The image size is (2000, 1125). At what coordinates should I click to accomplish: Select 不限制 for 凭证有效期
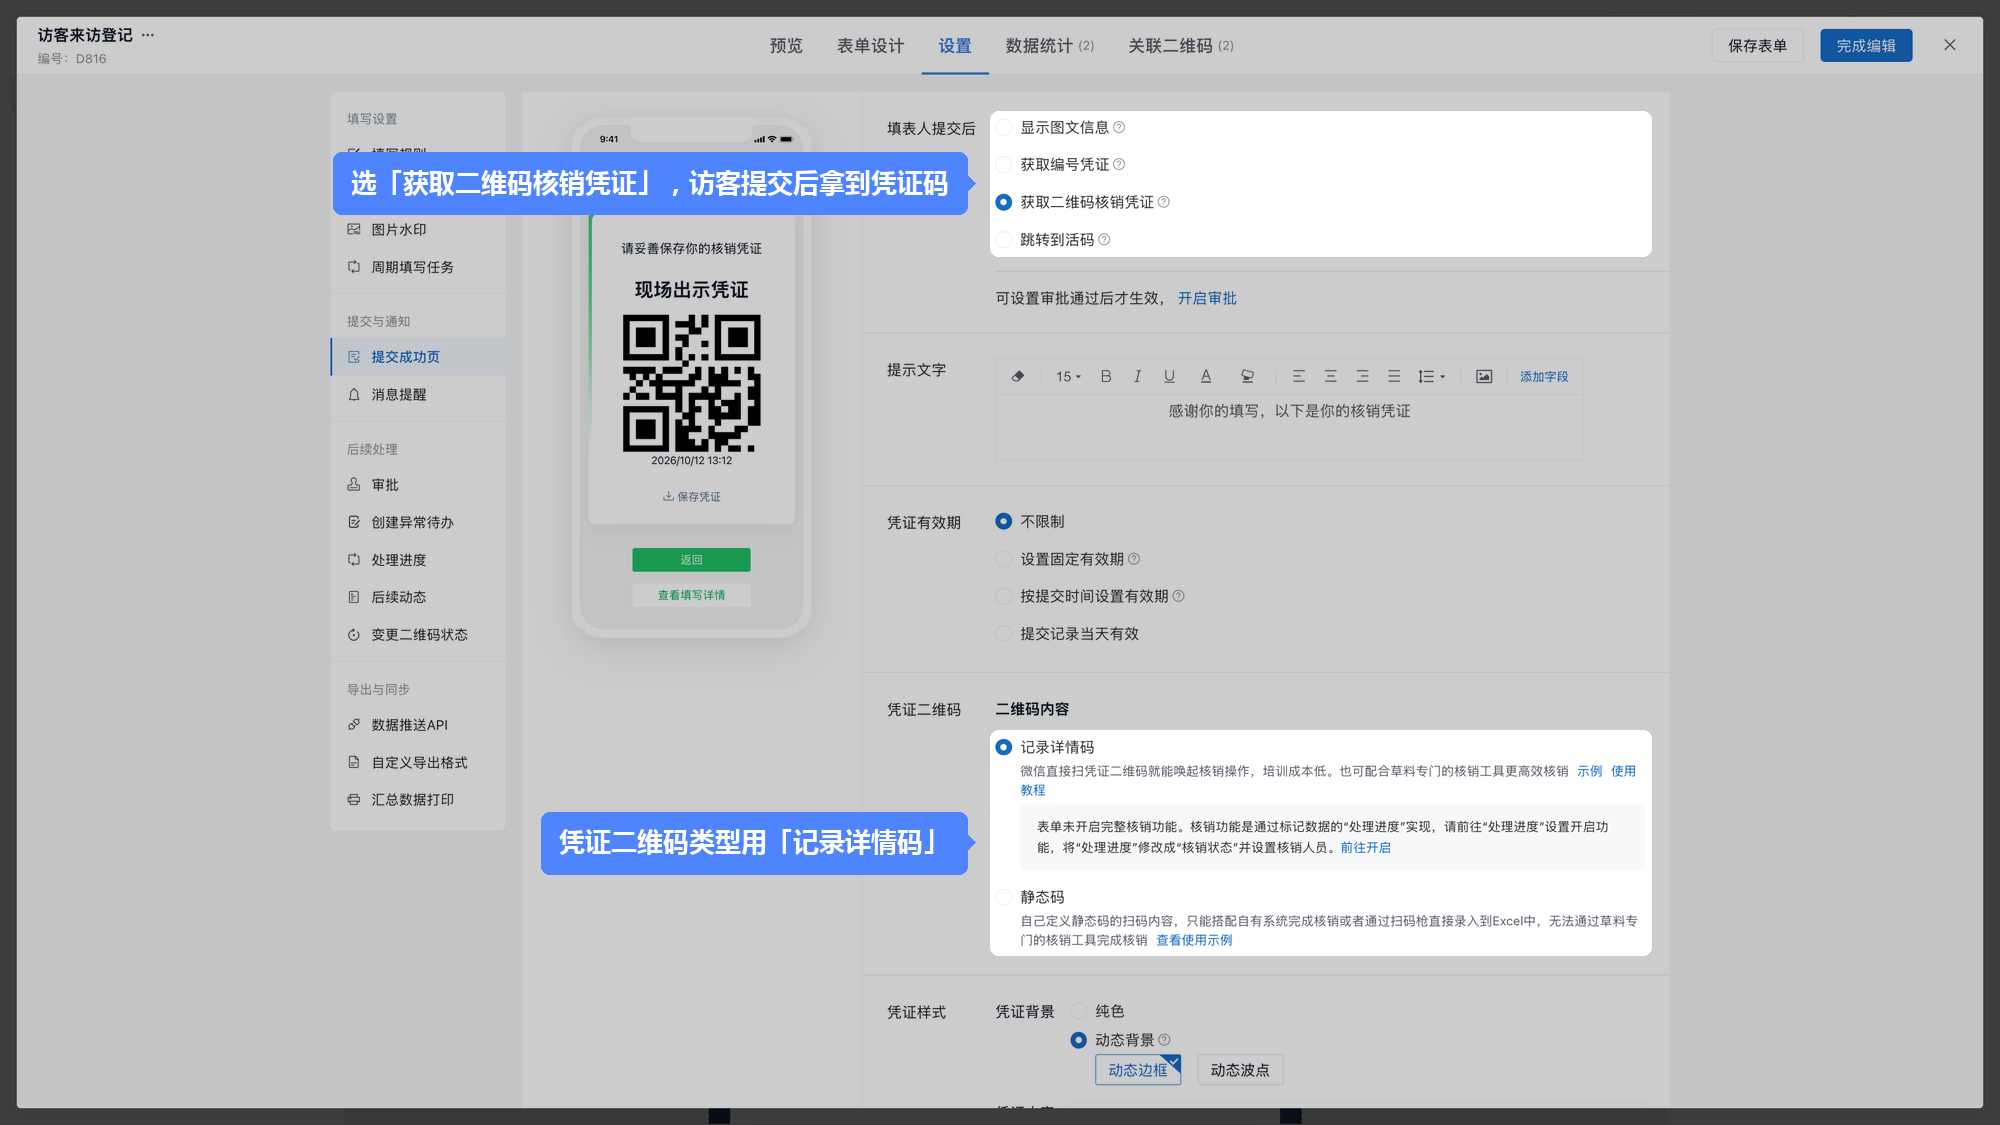coord(1004,522)
